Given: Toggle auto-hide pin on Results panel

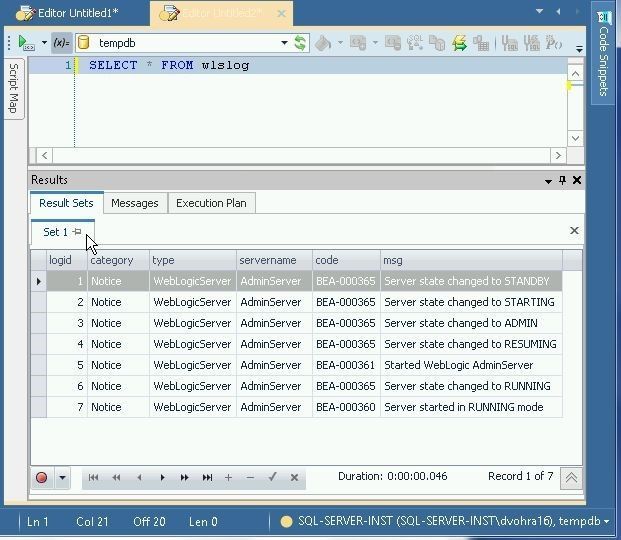Looking at the screenshot, I should (562, 180).
